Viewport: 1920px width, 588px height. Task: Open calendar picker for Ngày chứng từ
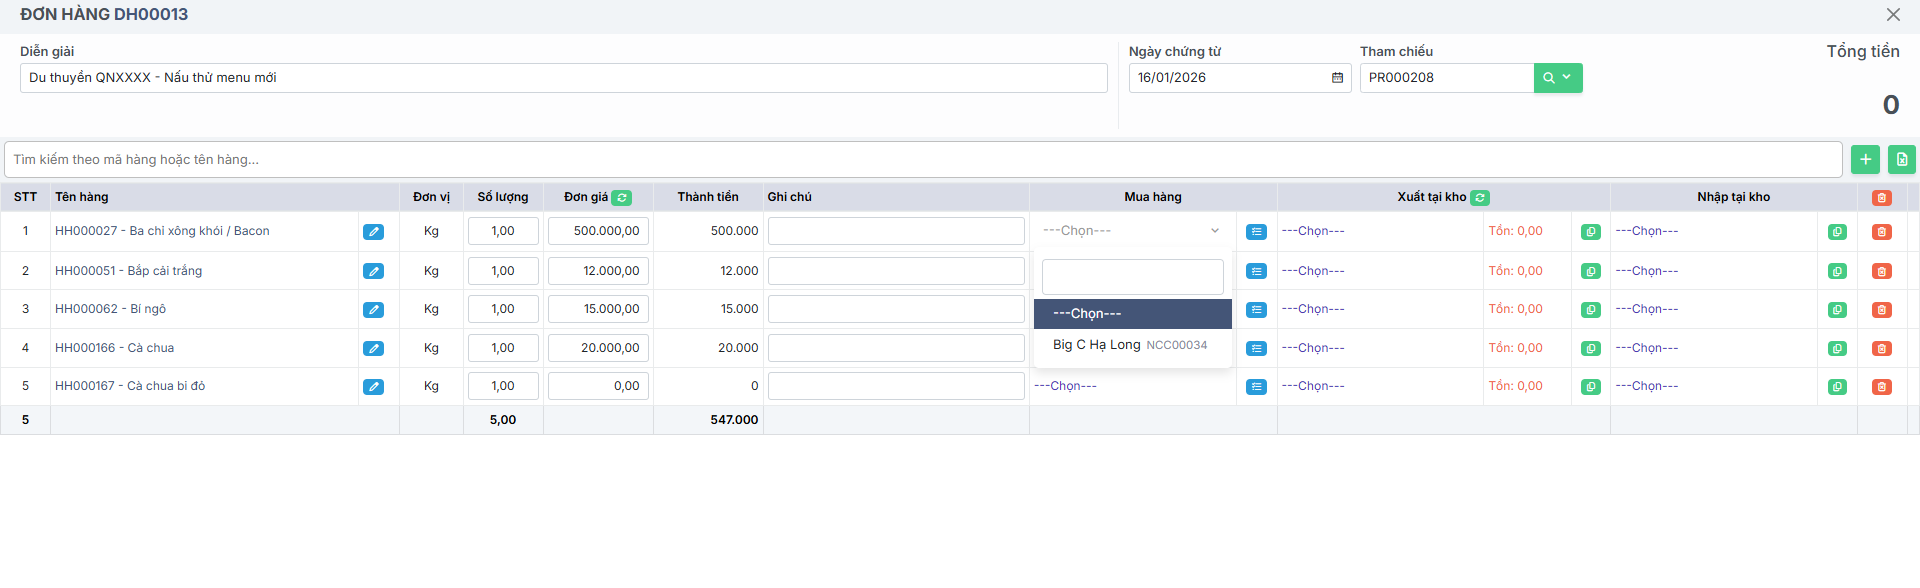[x=1337, y=78]
